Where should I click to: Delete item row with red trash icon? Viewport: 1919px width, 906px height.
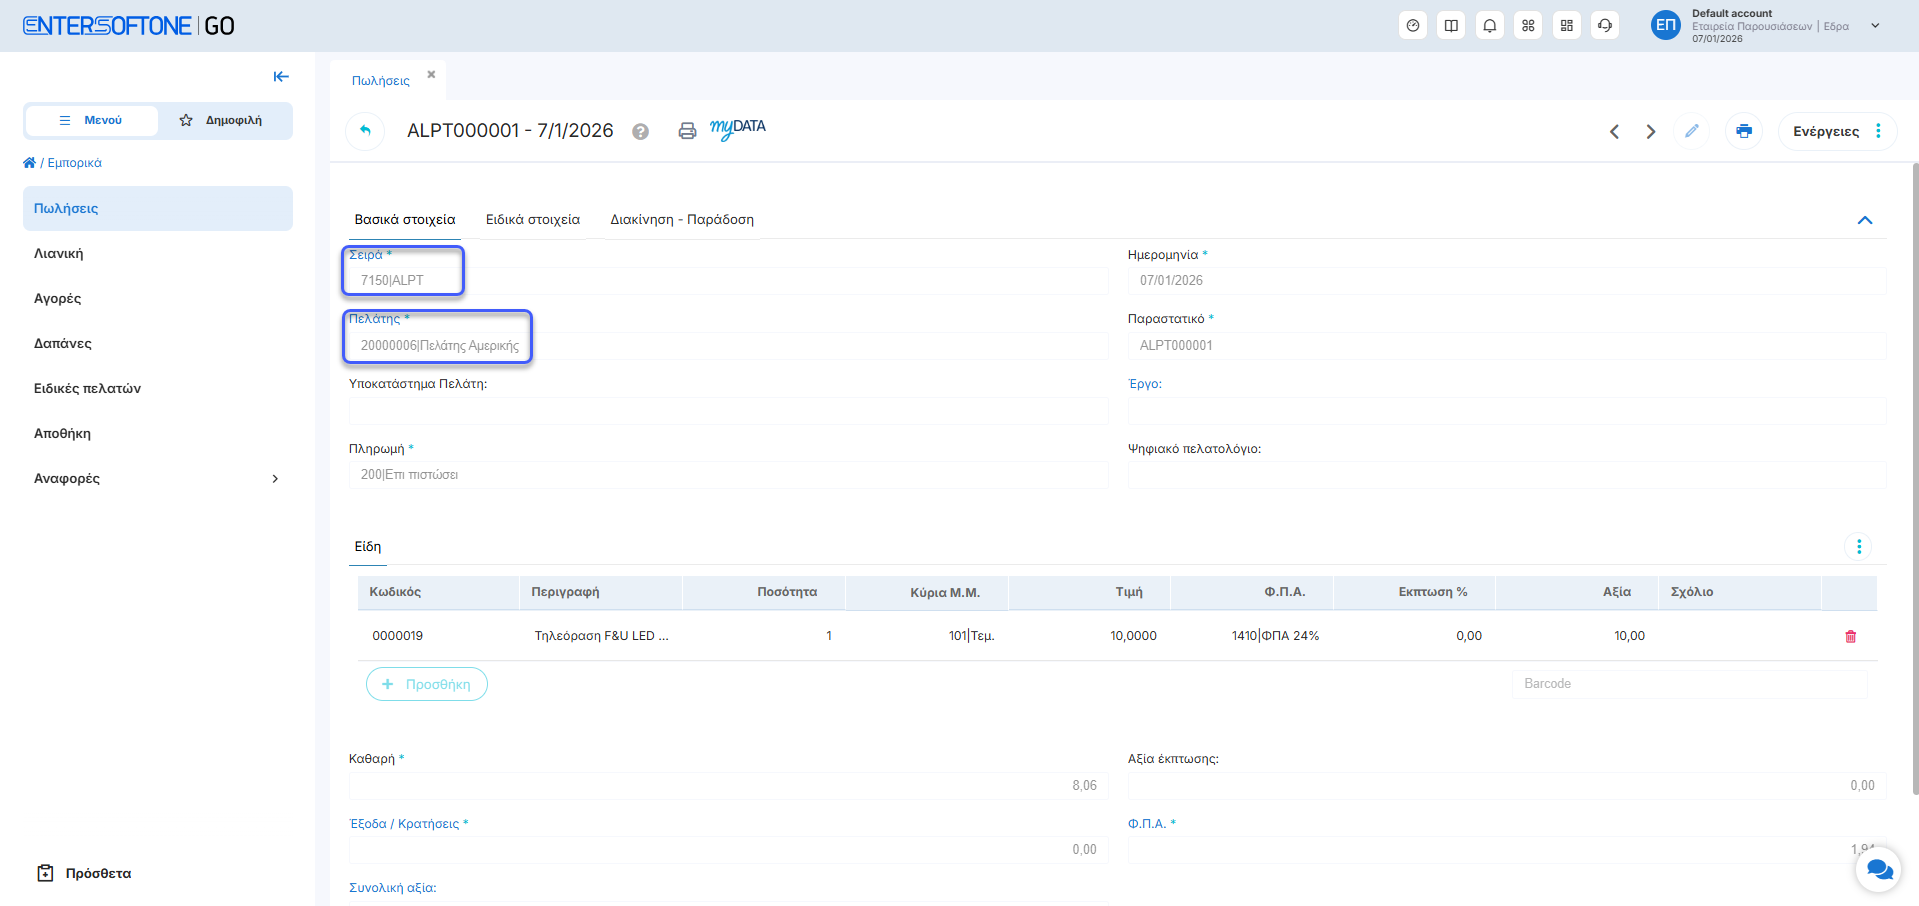1850,636
